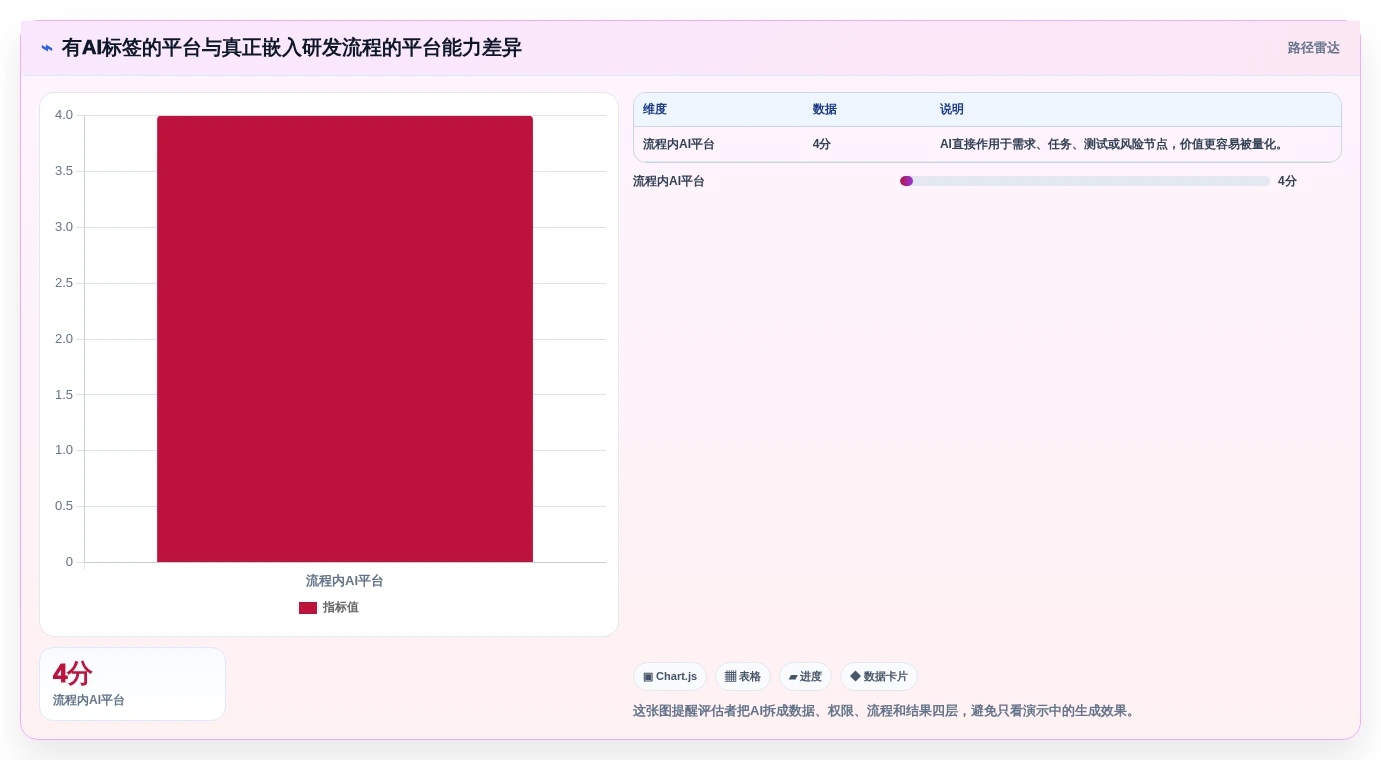Click the progress row label 流程内AI平台

click(669, 181)
